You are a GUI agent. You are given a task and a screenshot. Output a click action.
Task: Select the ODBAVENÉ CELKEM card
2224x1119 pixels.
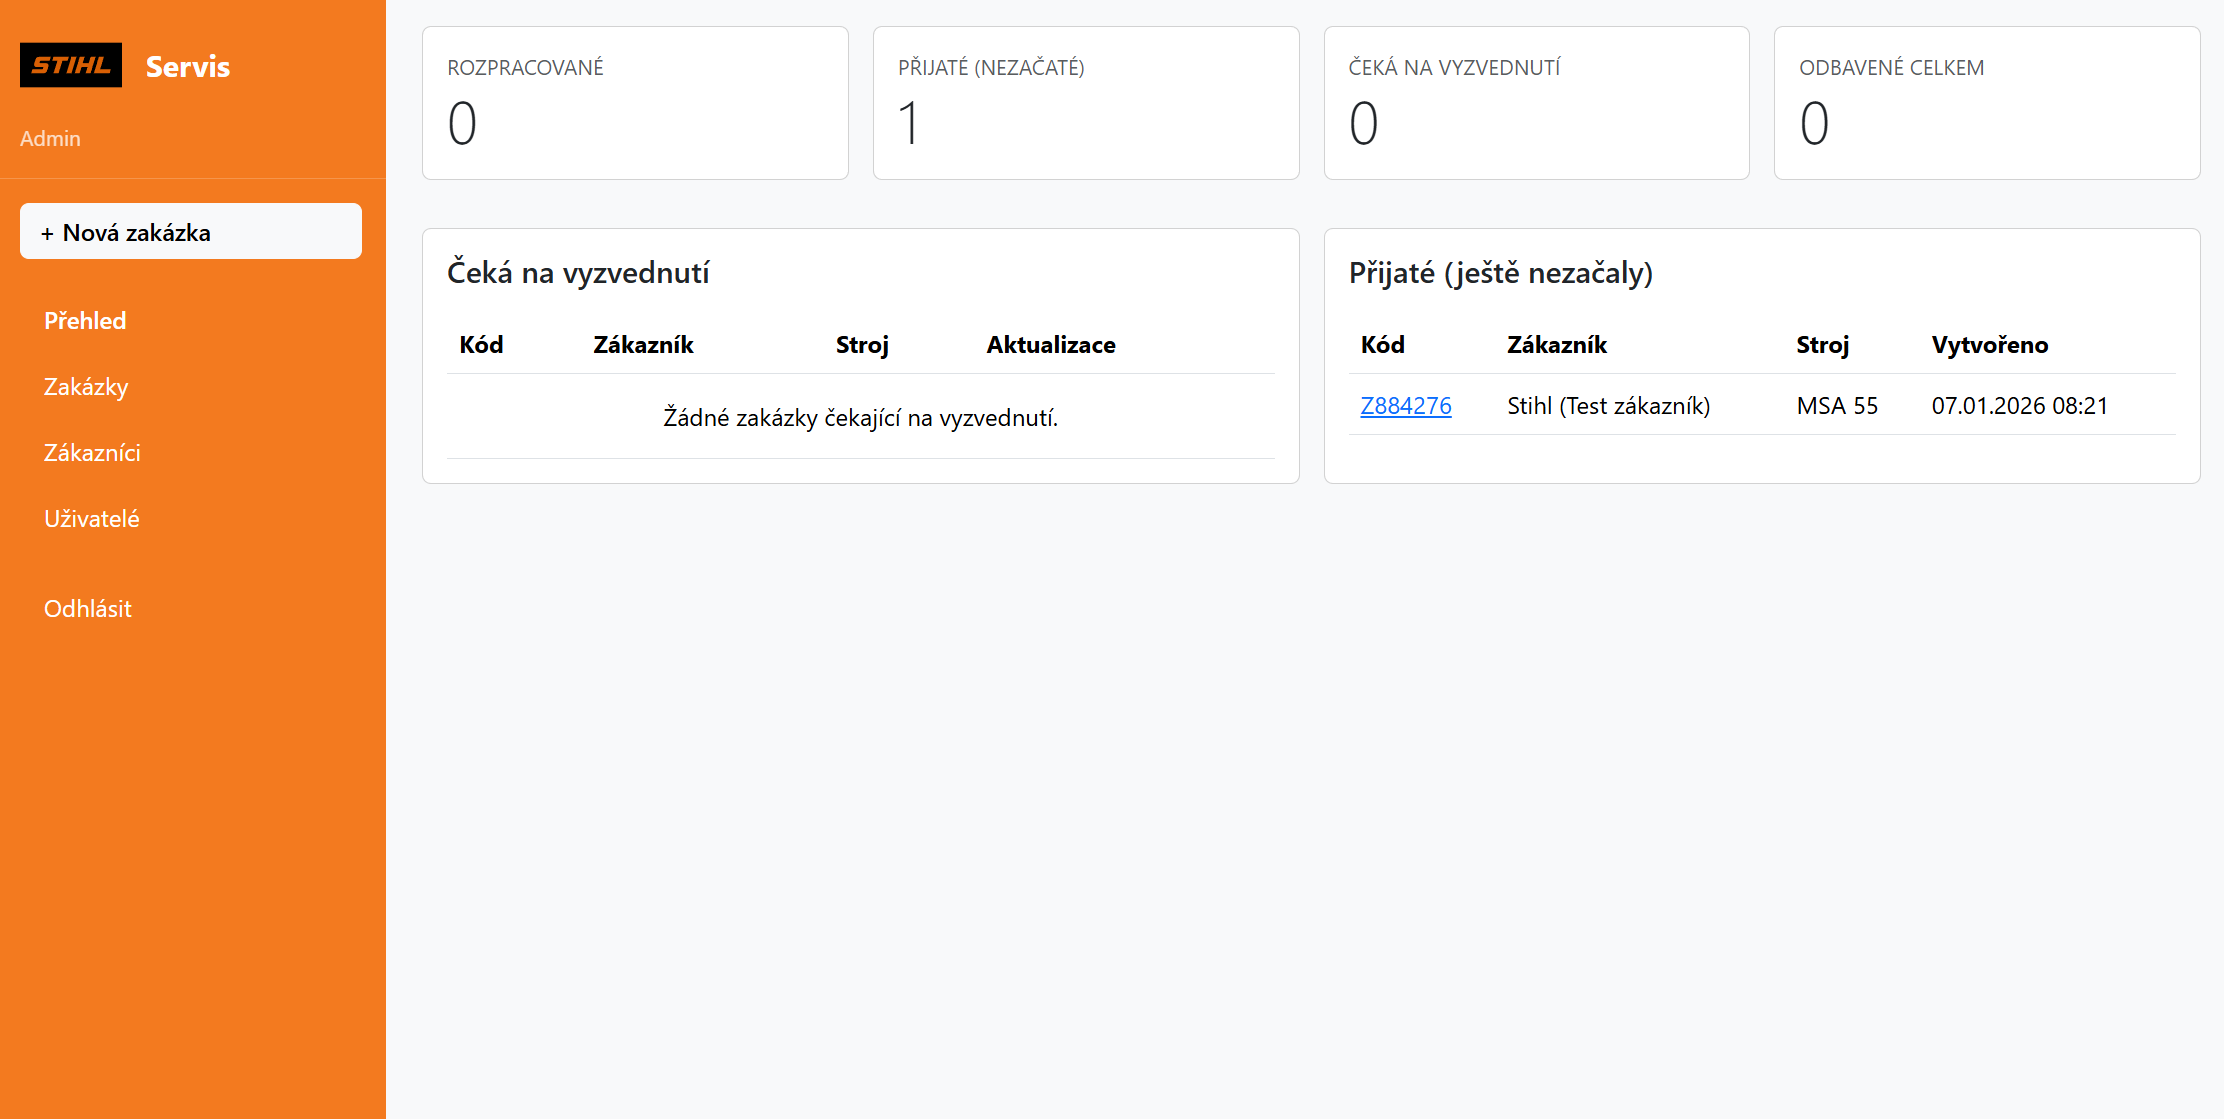point(1986,102)
